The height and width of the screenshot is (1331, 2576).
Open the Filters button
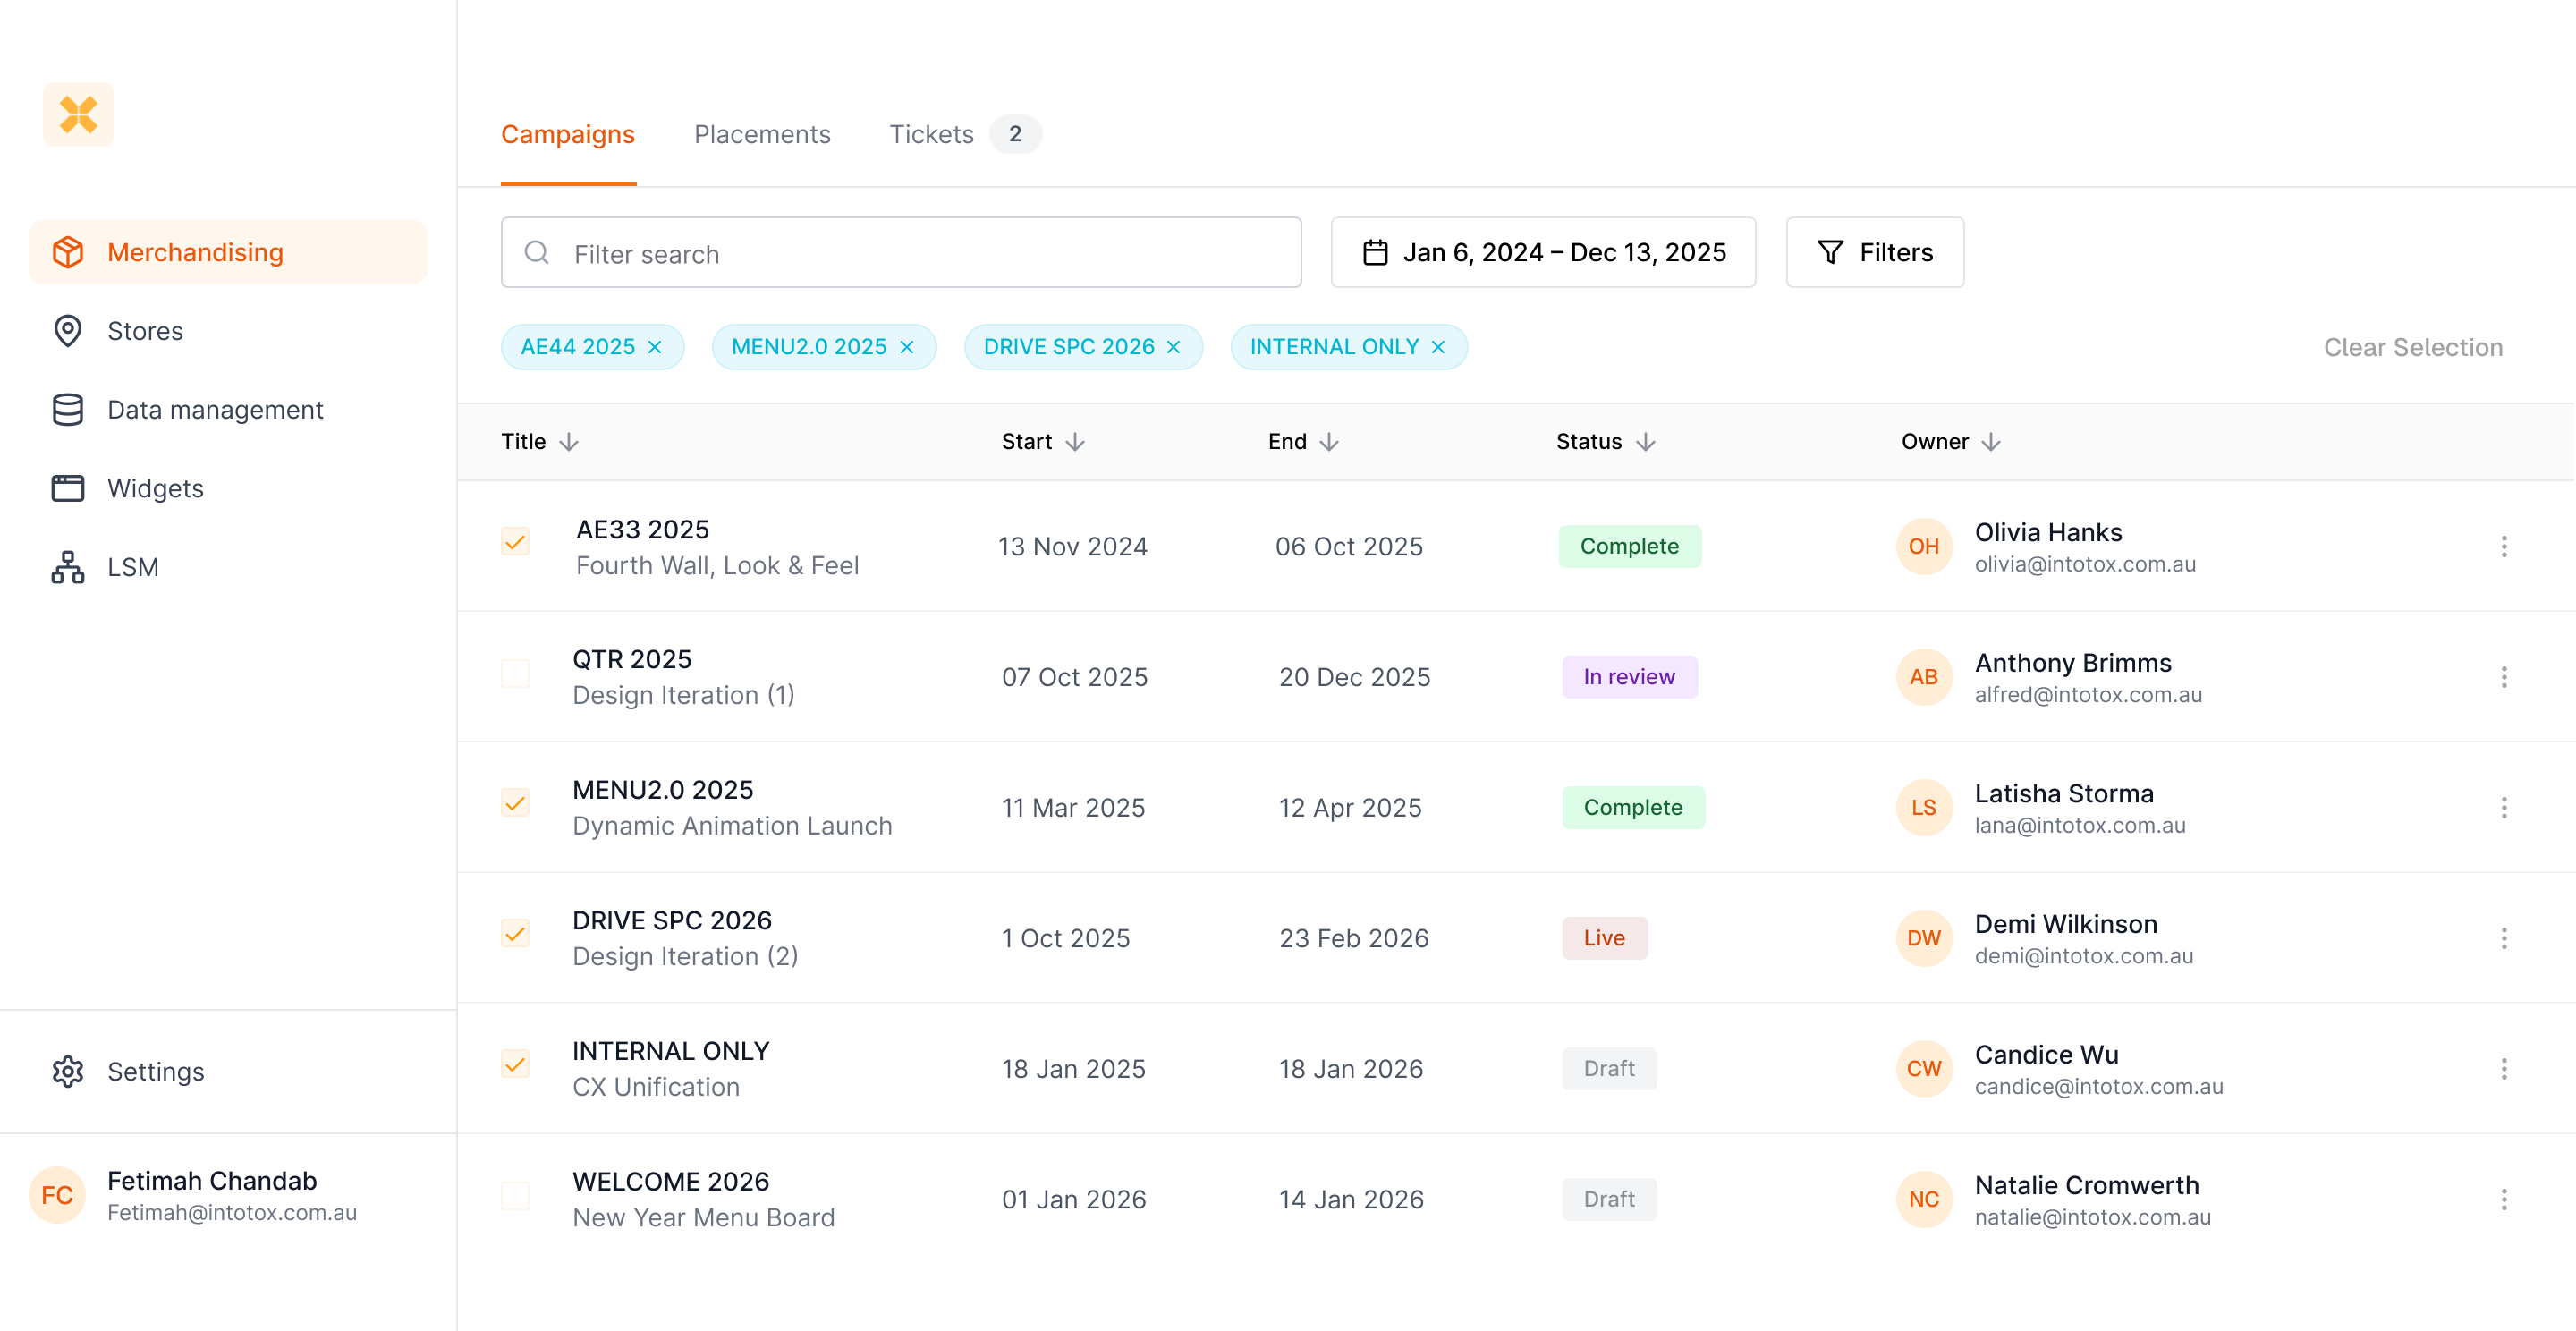tap(1874, 253)
